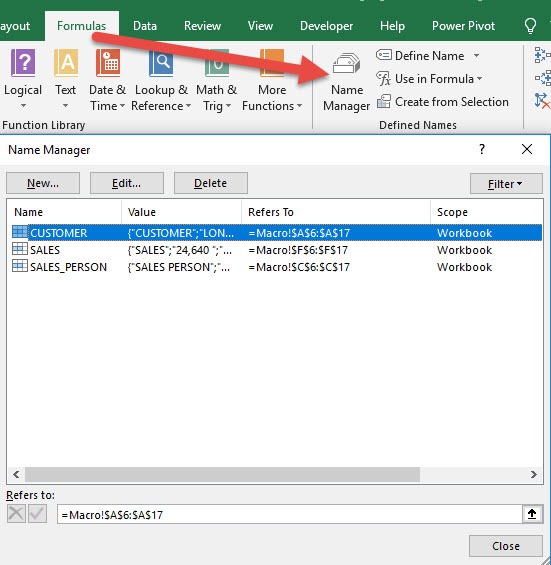Expand the Date & Time dropdown arrow
The width and height of the screenshot is (551, 565).
122,106
